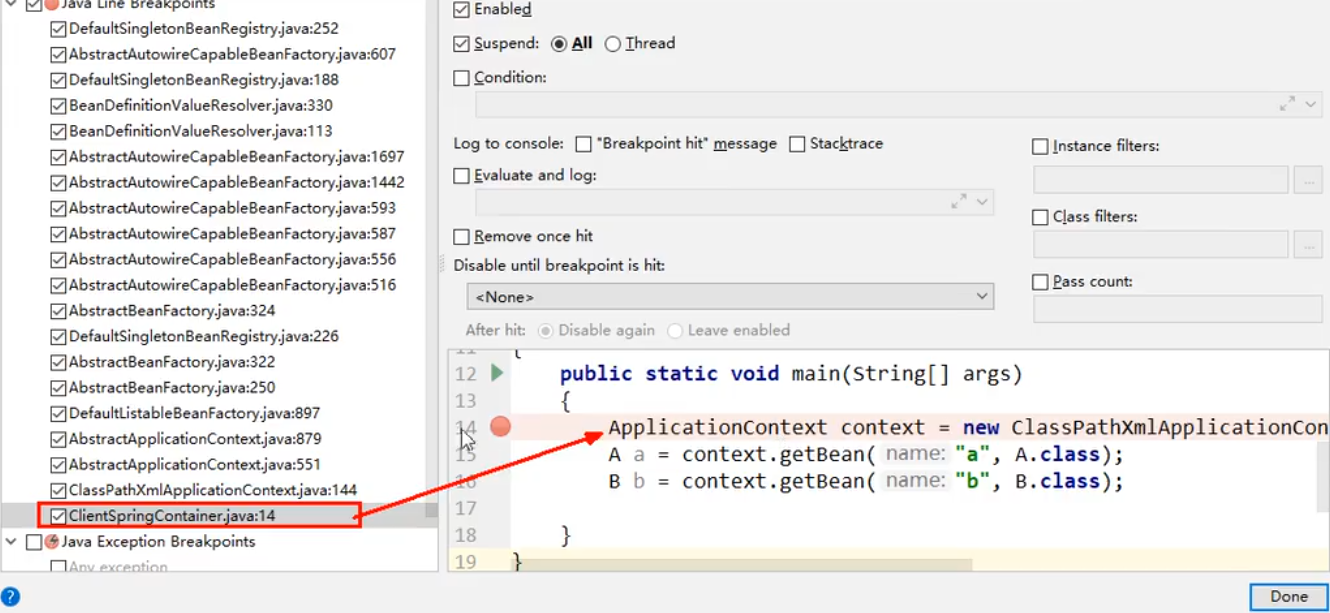The width and height of the screenshot is (1330, 613).
Task: Open the Disable until breakpoint is hit dropdown
Action: (730, 297)
